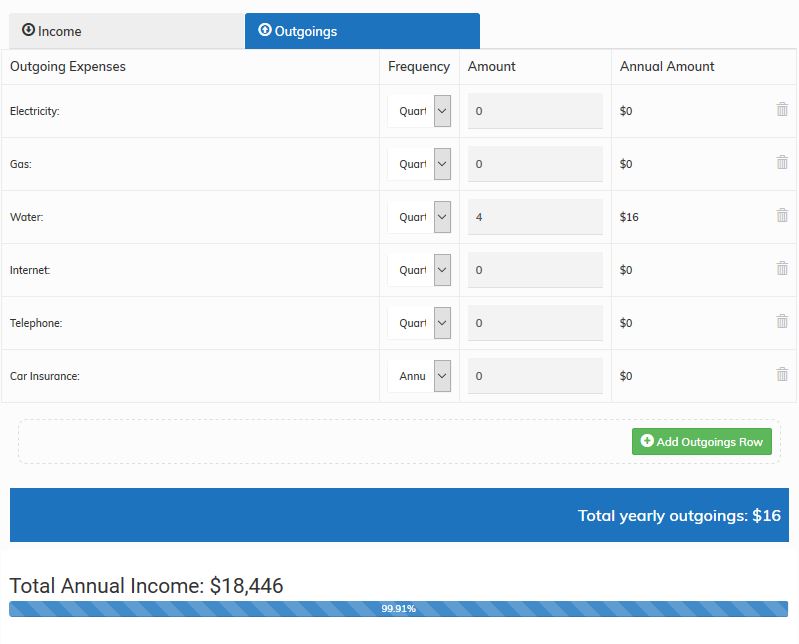The width and height of the screenshot is (799, 644).
Task: Click the Water: row label
Action: pyautogui.click(x=26, y=217)
